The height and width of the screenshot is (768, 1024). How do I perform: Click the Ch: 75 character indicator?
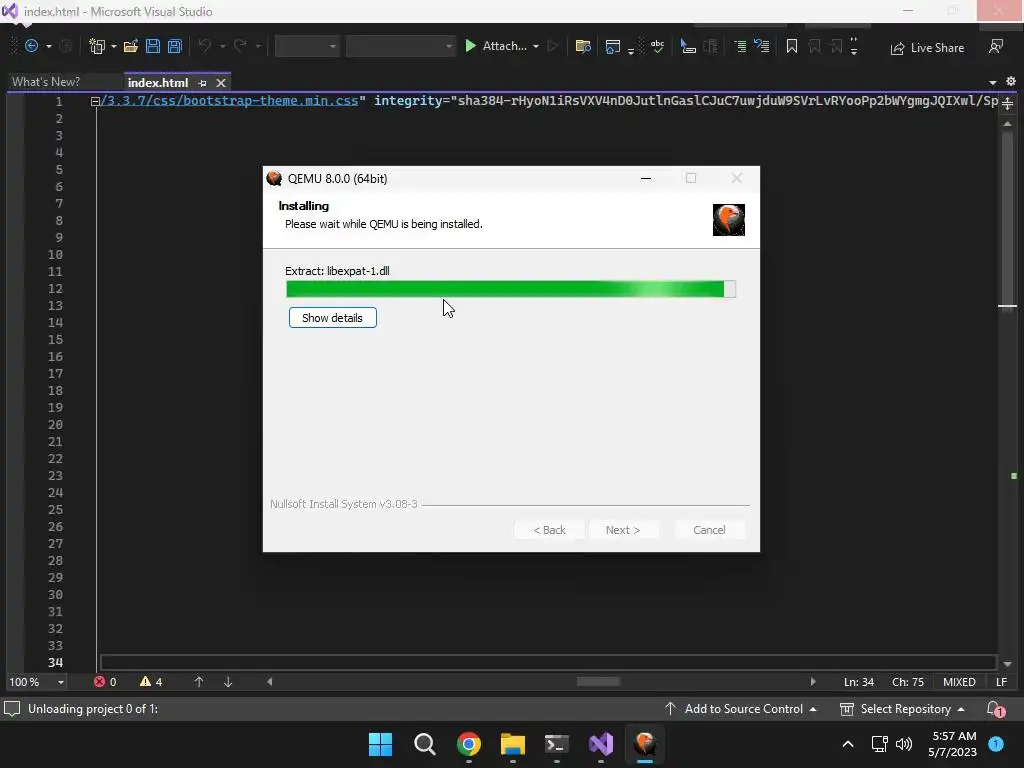click(x=908, y=682)
